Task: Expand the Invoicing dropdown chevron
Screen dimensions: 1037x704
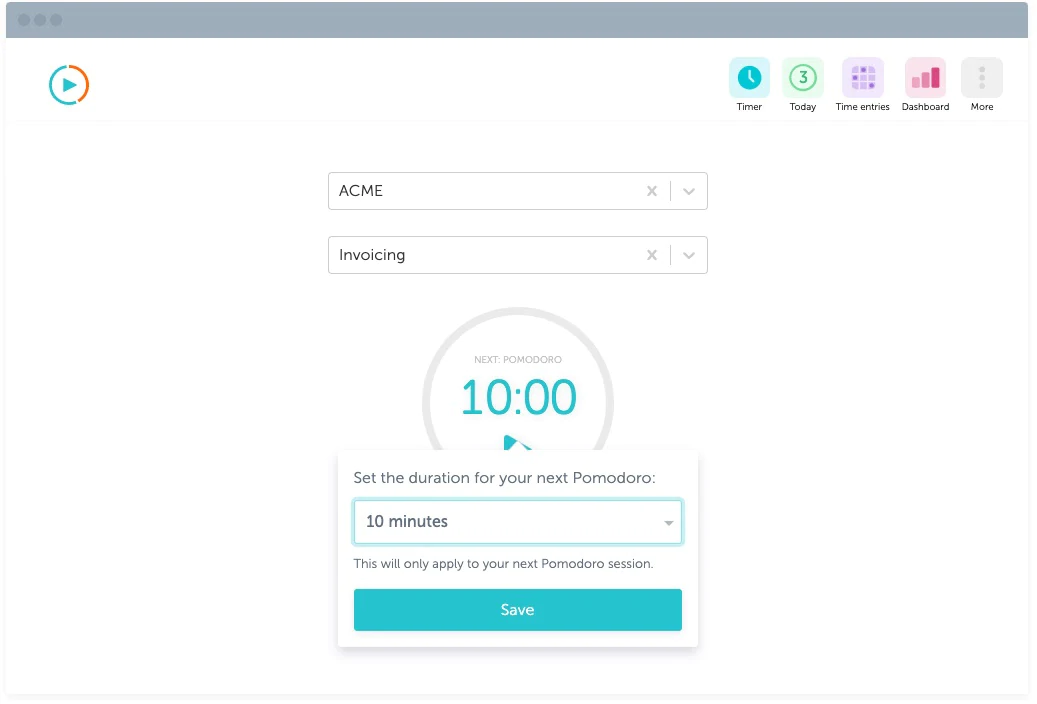Action: [x=689, y=255]
